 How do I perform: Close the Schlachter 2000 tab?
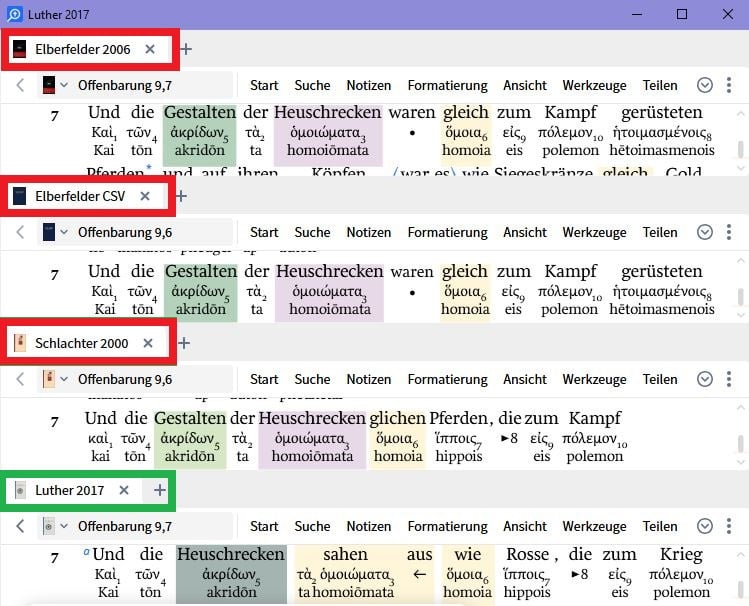(148, 343)
